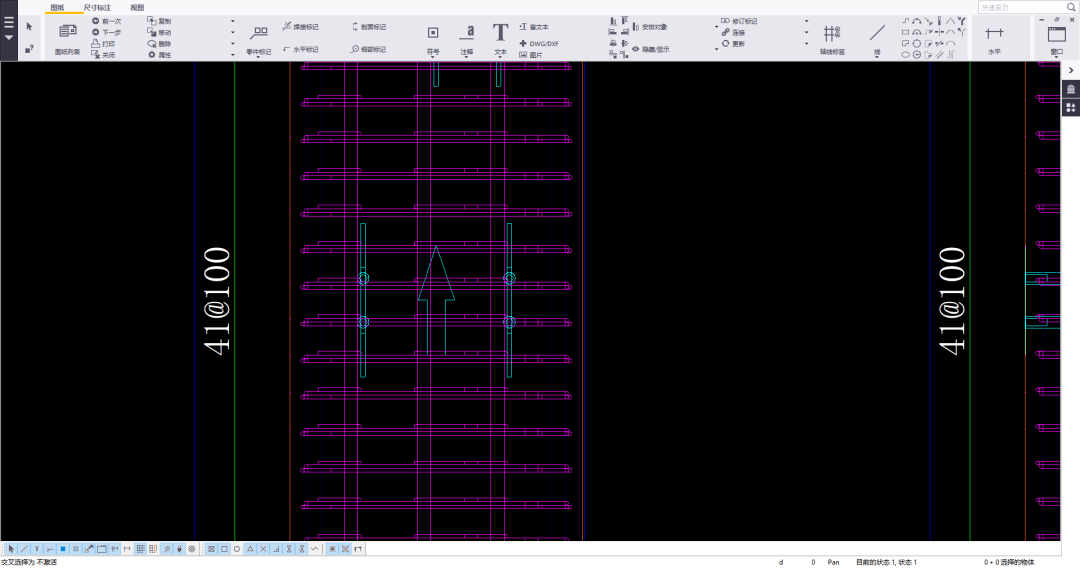Toggle the circle snap switch in bottom toolbar
This screenshot has width=1080, height=568.
tap(237, 549)
